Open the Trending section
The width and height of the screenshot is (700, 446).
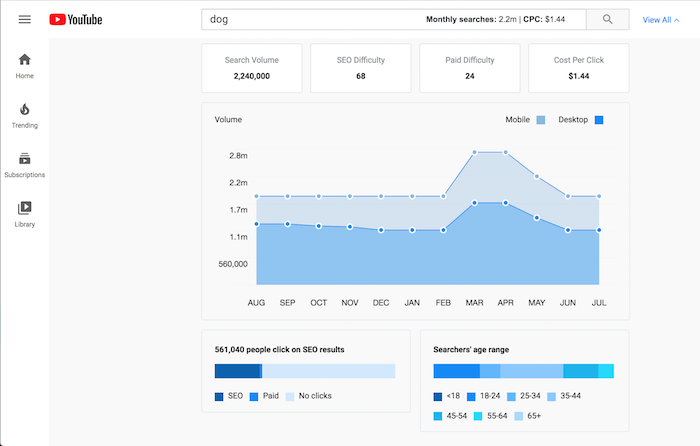click(x=25, y=115)
